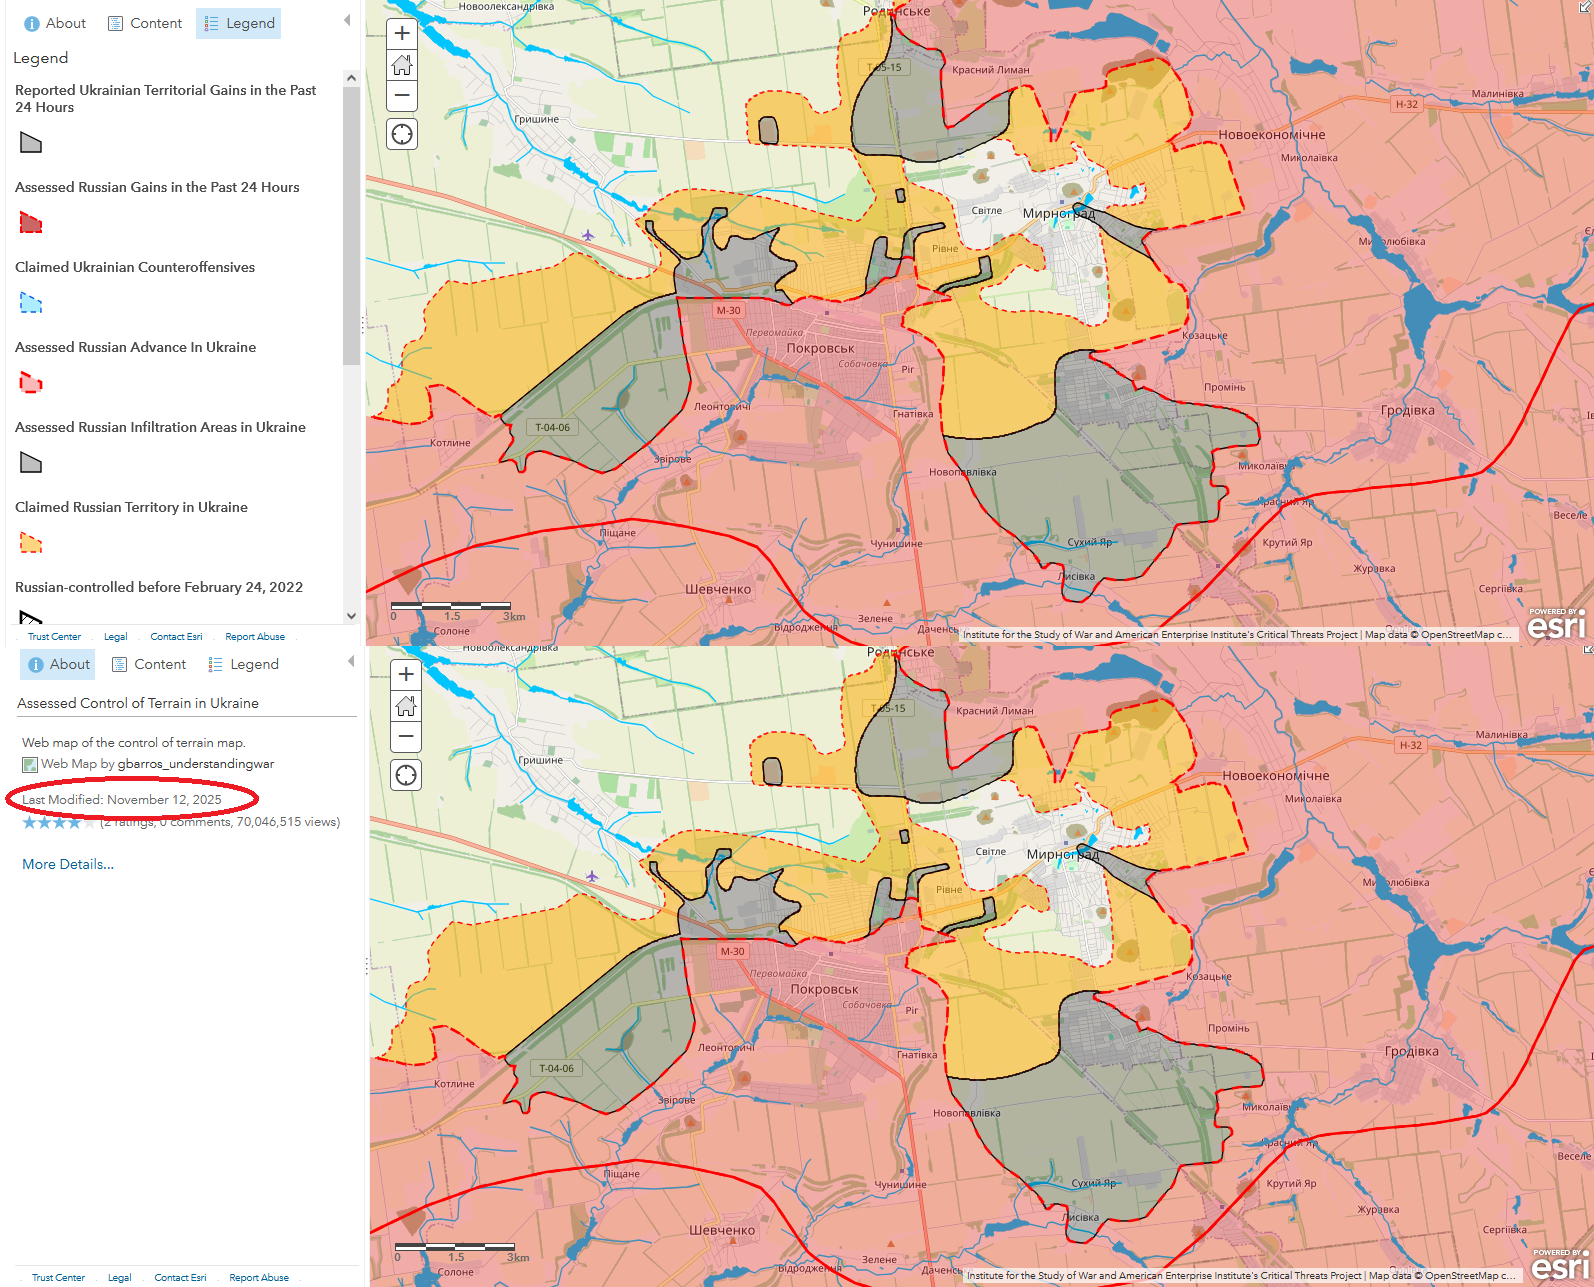
Task: Collapse the side panel beside the Legend tab
Action: [x=347, y=20]
